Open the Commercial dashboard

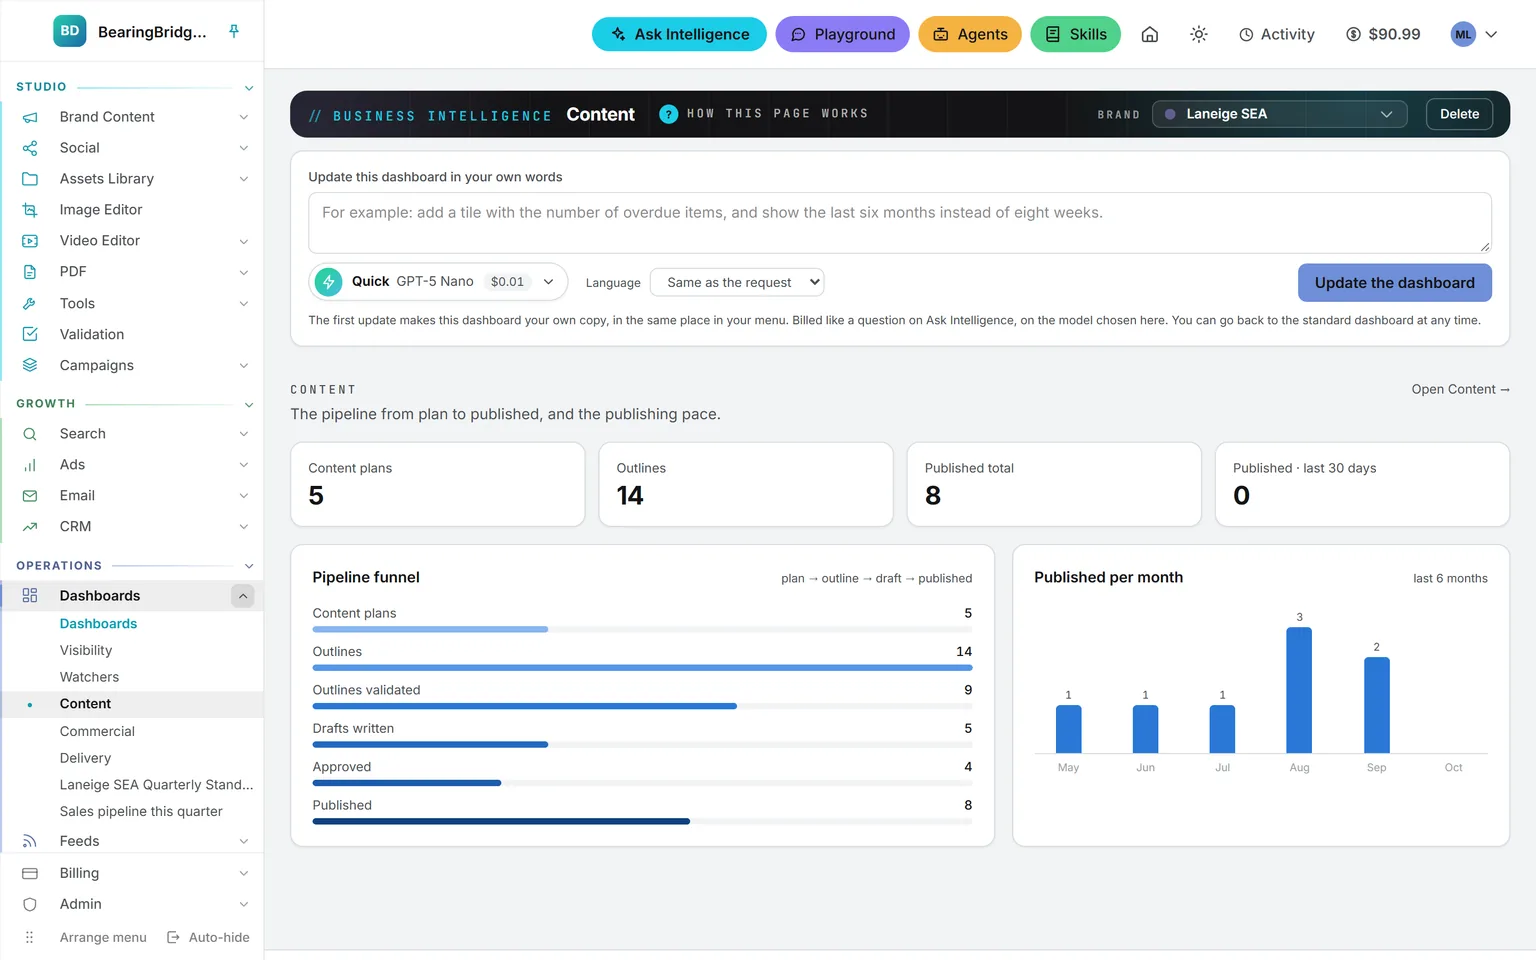click(97, 731)
